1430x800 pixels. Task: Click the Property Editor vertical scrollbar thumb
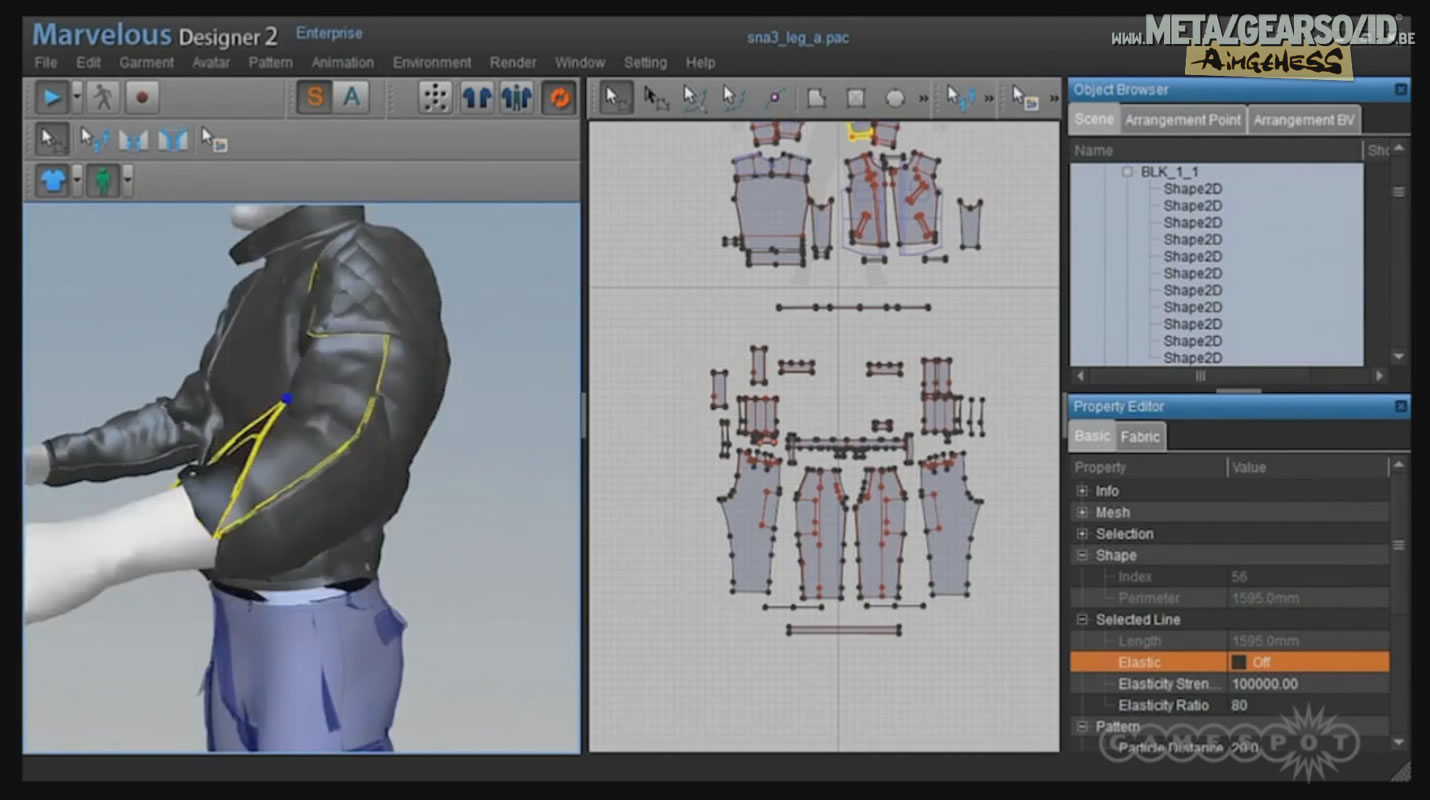1399,545
